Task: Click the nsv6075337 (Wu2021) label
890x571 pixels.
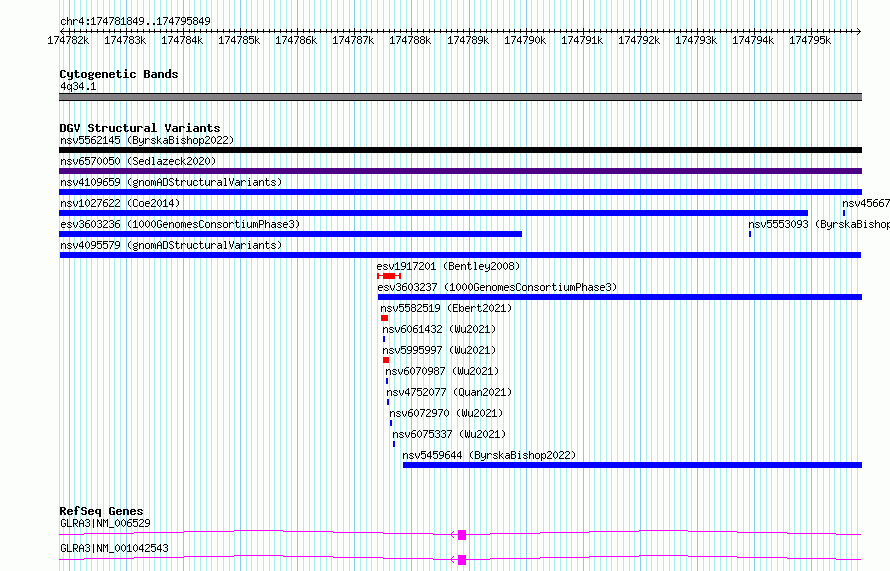Action: [449, 434]
